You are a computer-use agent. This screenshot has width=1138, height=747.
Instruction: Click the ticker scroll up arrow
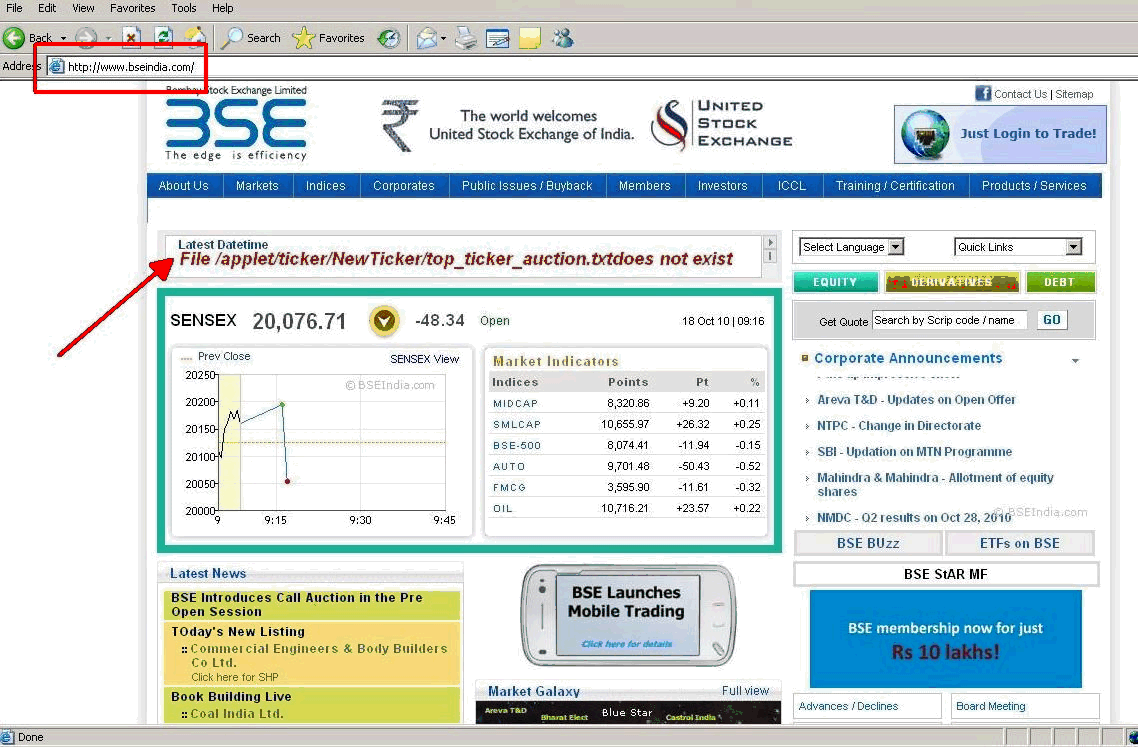tap(770, 242)
